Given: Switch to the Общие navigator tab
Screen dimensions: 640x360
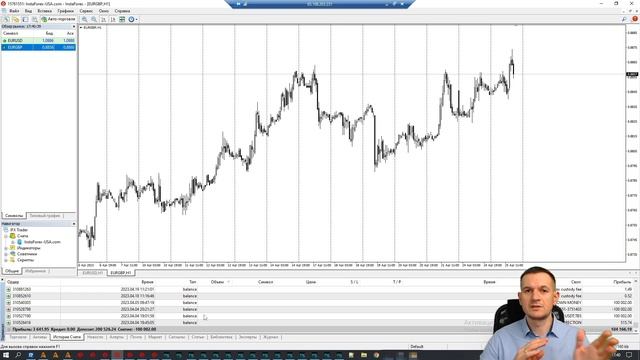Looking at the screenshot, I should [x=12, y=271].
